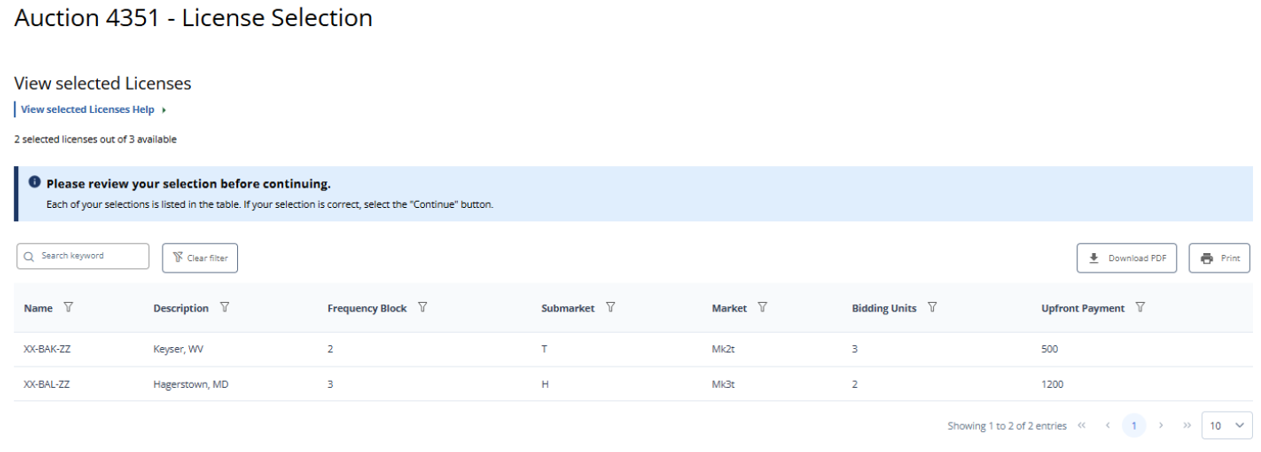Type in the Search keyword field
1261x452 pixels.
pyautogui.click(x=90, y=256)
